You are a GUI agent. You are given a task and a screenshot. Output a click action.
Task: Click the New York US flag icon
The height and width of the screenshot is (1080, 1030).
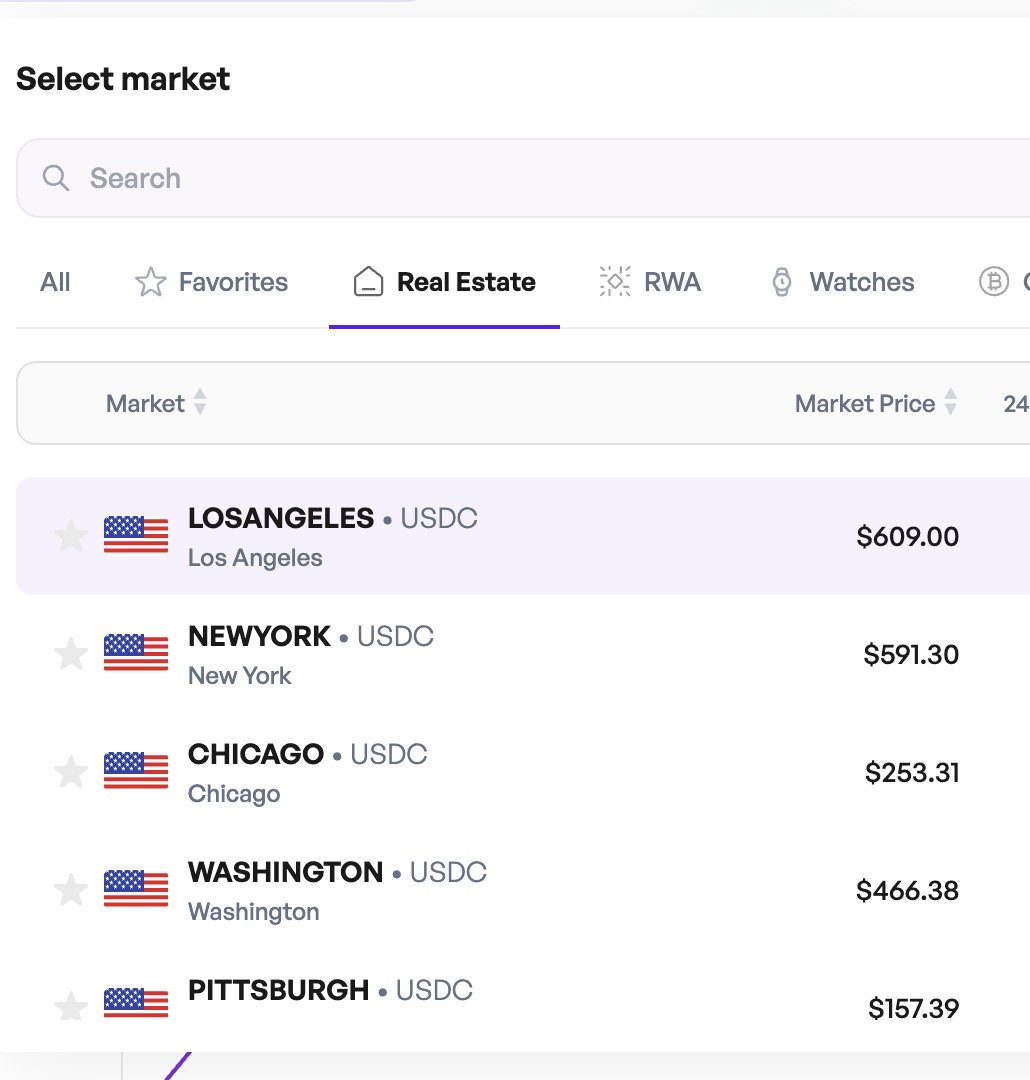pos(136,653)
